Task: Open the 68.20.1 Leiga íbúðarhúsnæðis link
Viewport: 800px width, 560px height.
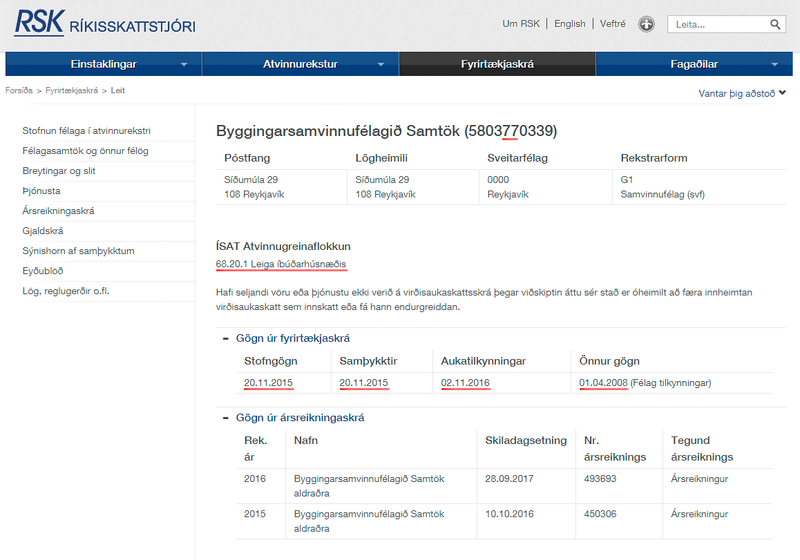Action: point(281,263)
